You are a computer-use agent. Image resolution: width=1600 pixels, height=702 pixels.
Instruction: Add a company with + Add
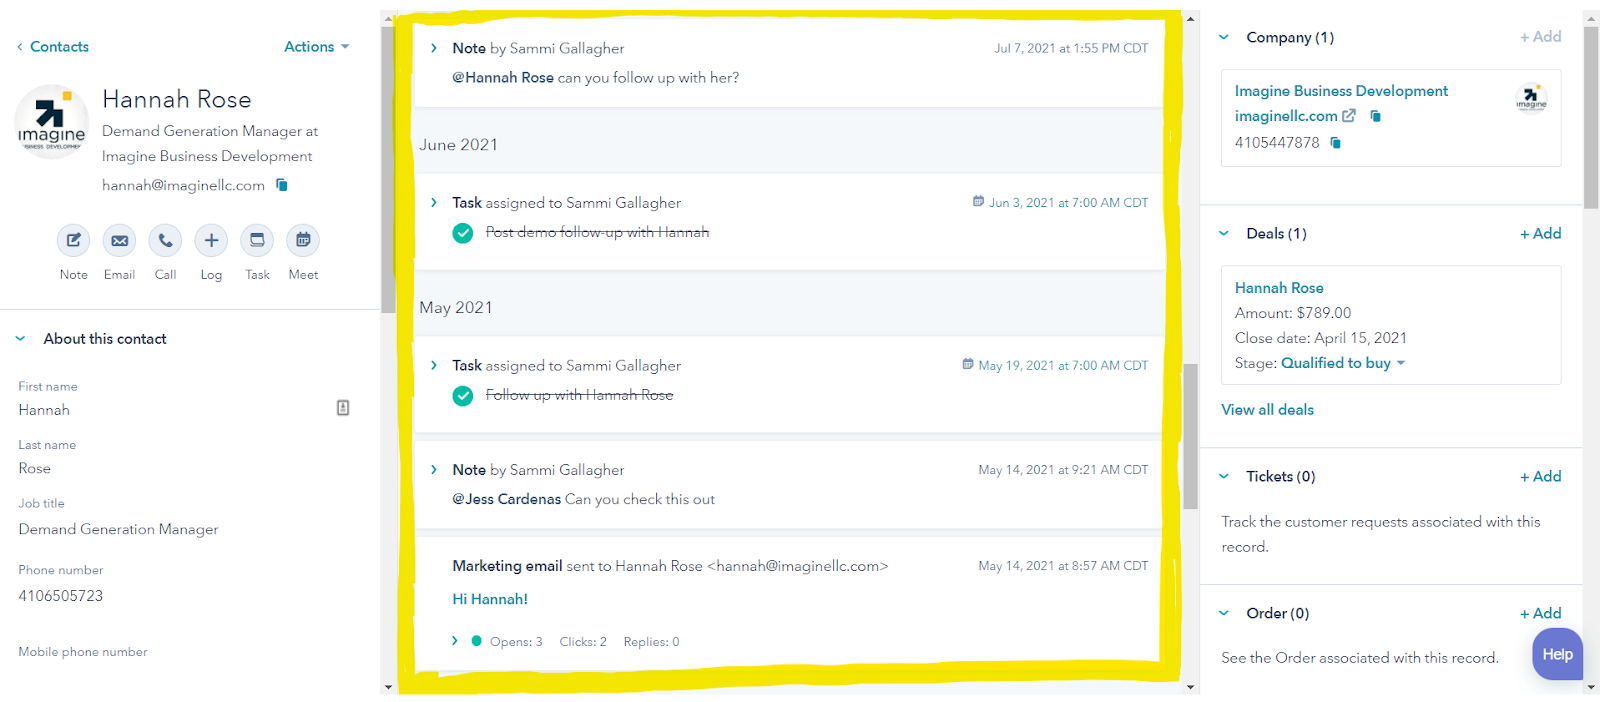point(1540,37)
